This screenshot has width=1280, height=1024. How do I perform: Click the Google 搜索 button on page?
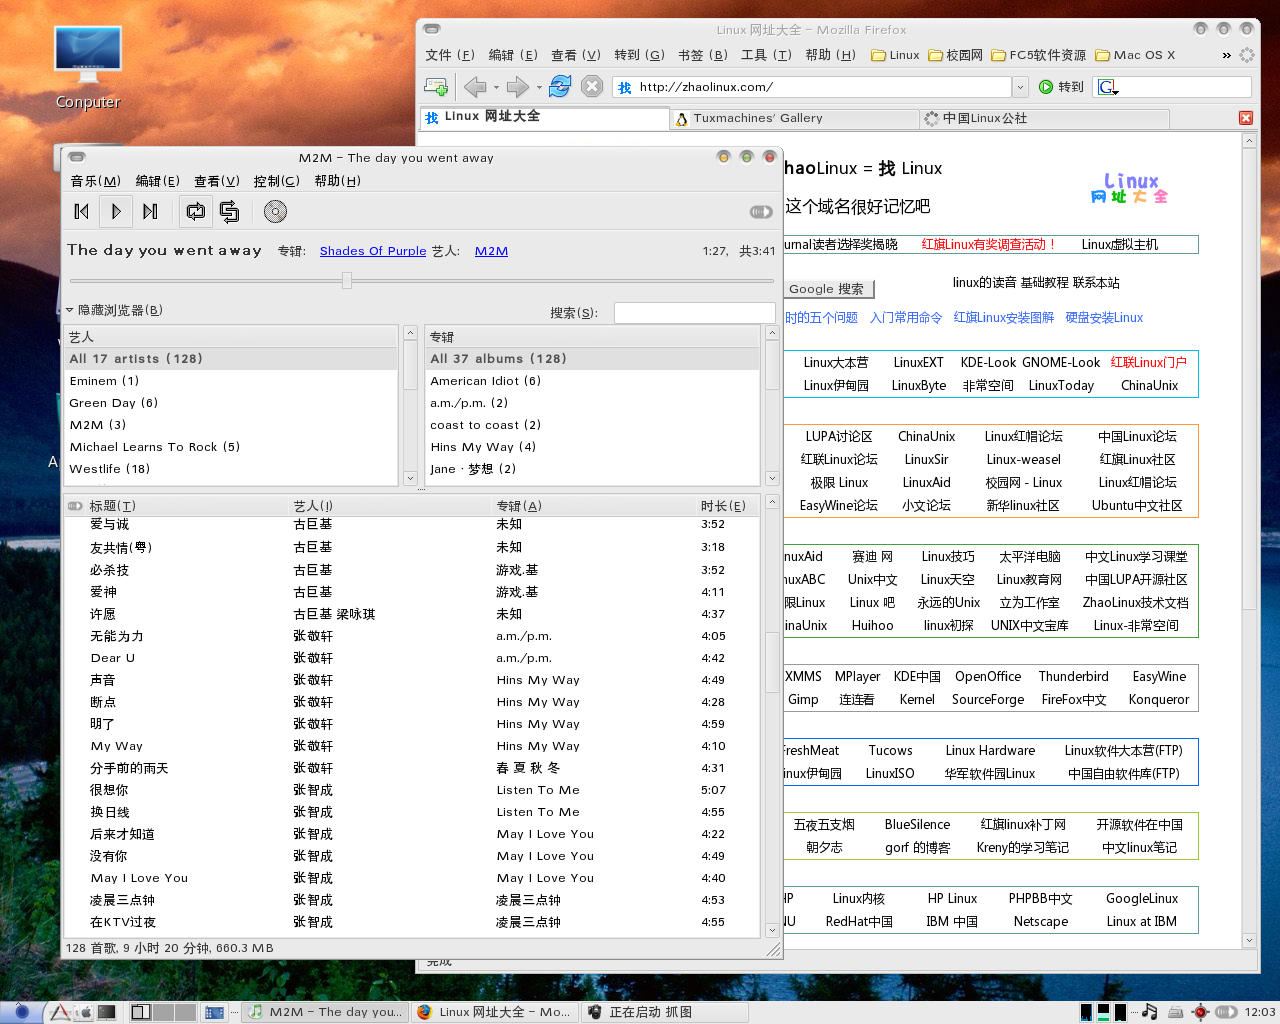[828, 289]
